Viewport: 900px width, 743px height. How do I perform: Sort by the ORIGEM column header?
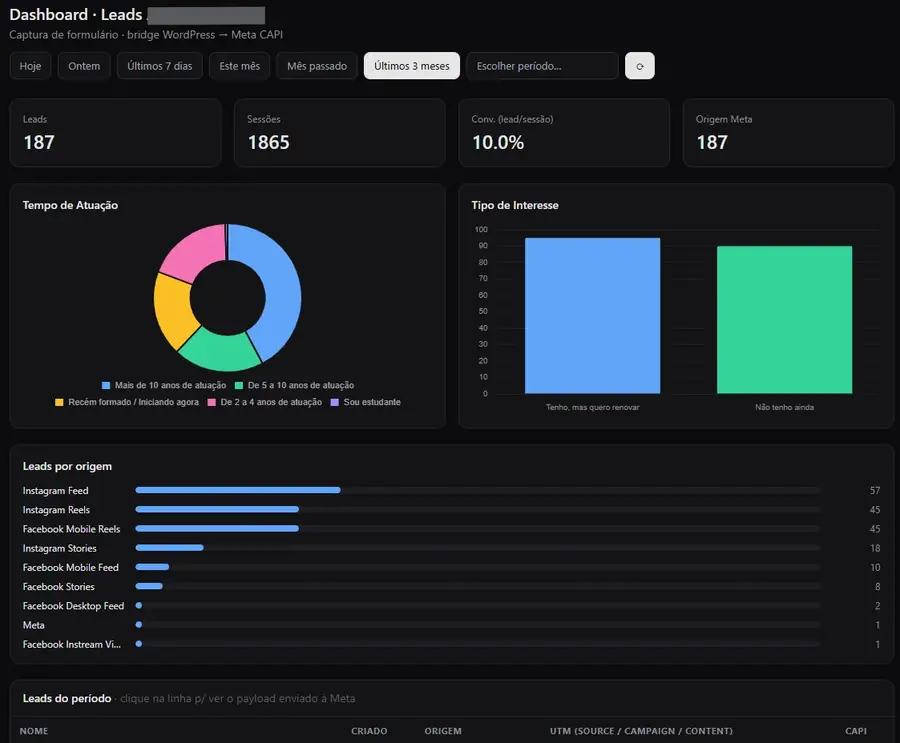[443, 731]
